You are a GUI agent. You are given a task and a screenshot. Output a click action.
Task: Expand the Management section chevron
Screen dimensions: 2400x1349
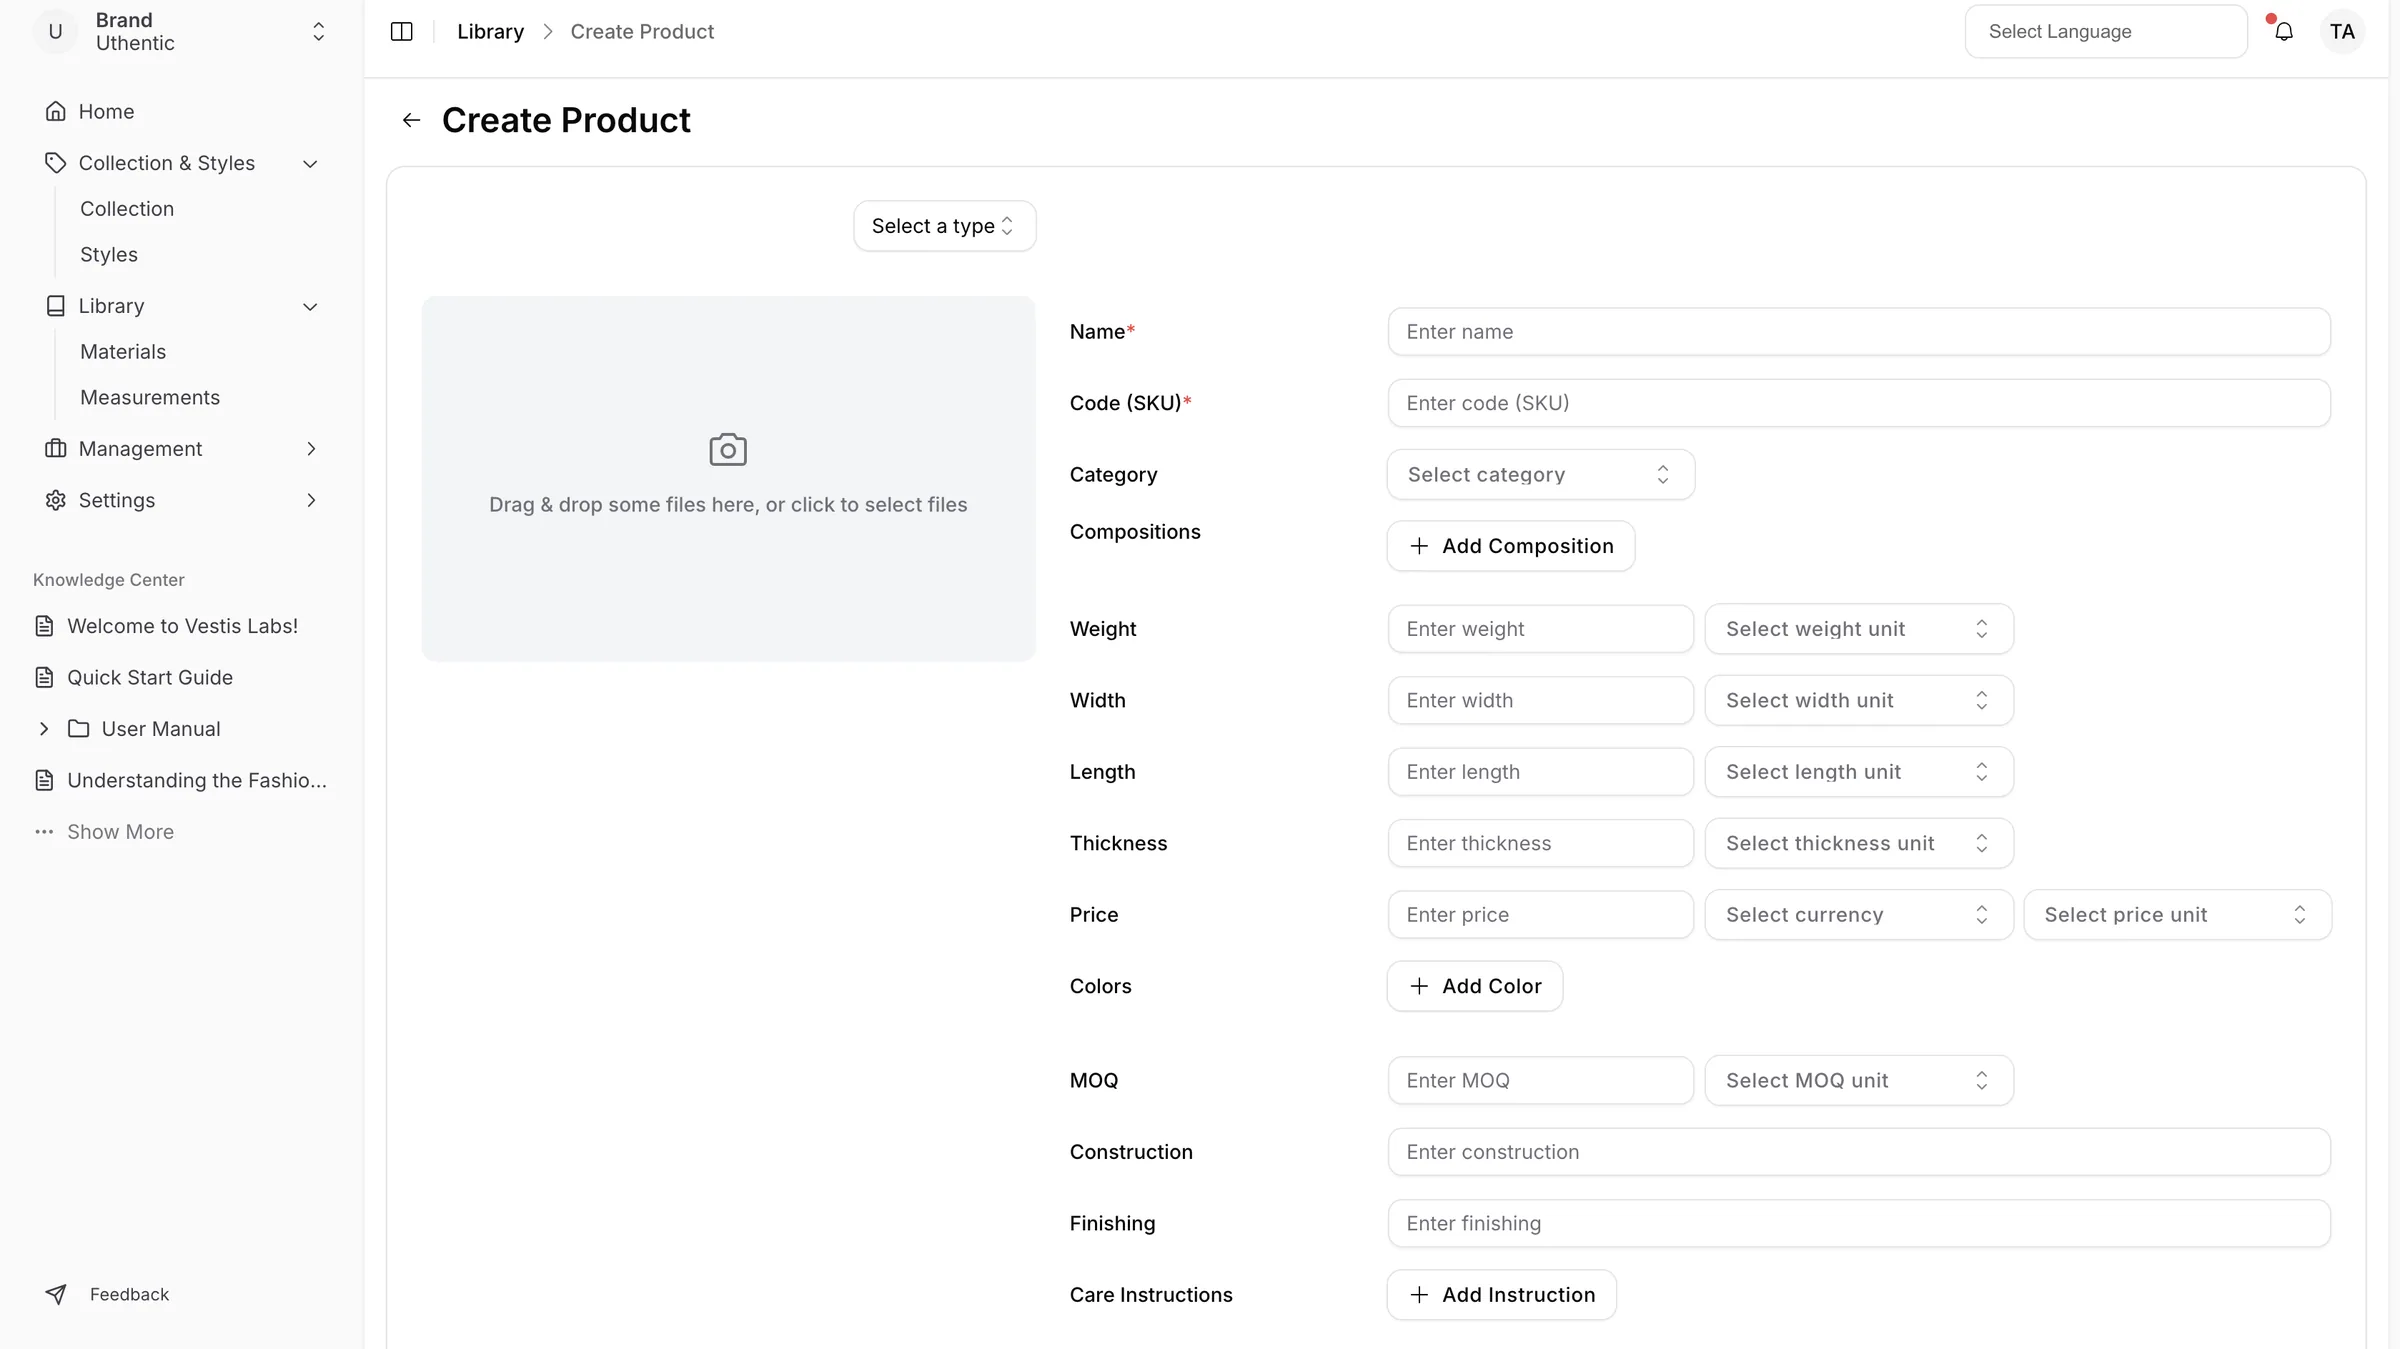311,449
